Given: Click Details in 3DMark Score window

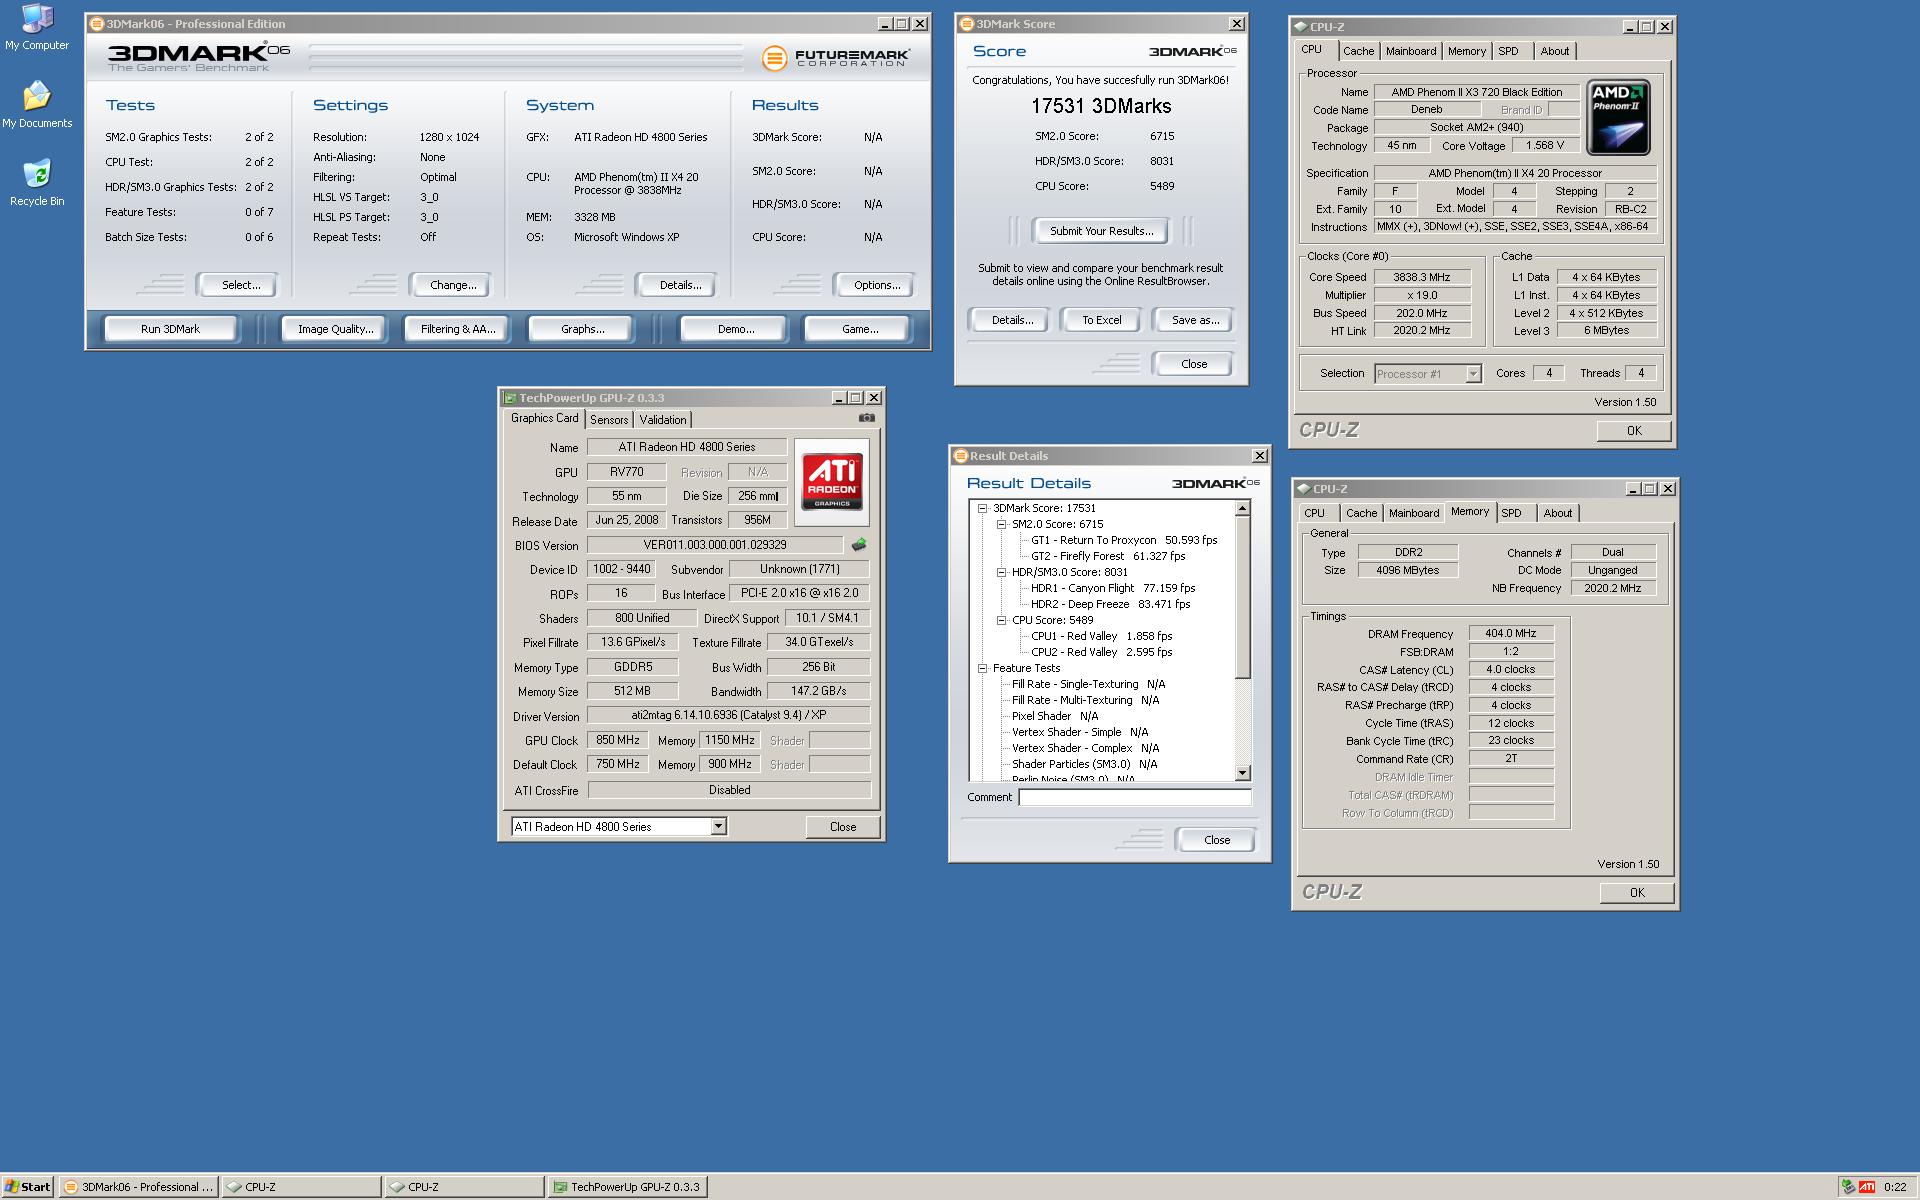Looking at the screenshot, I should 1011,320.
